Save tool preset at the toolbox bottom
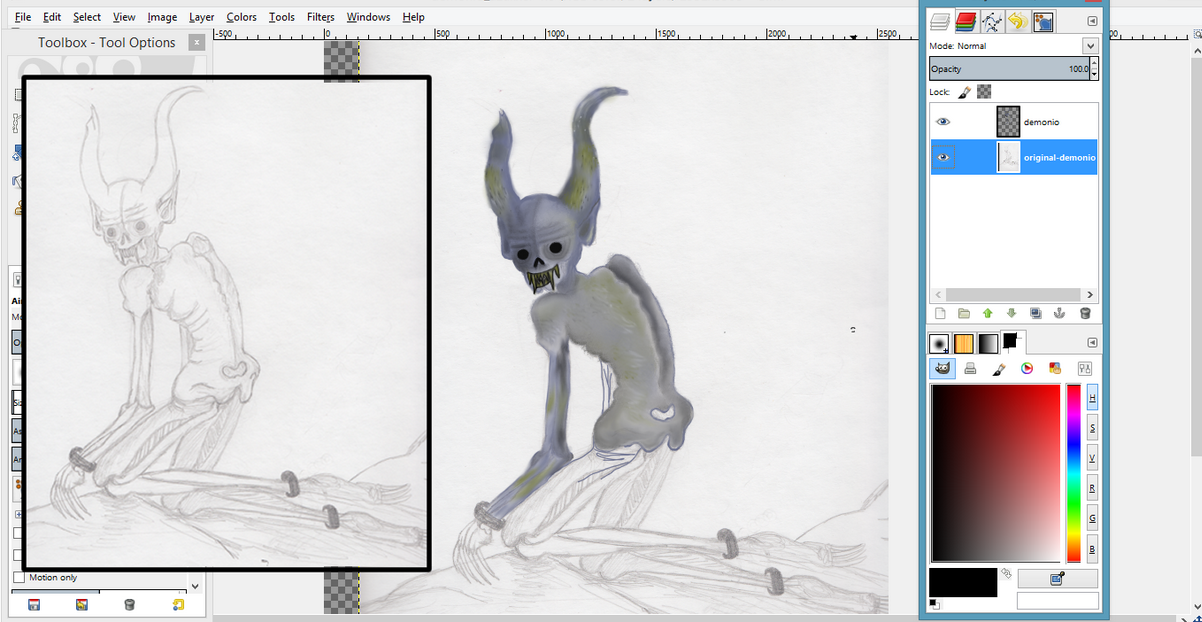Screen dimensions: 1202x622 [x=34, y=604]
